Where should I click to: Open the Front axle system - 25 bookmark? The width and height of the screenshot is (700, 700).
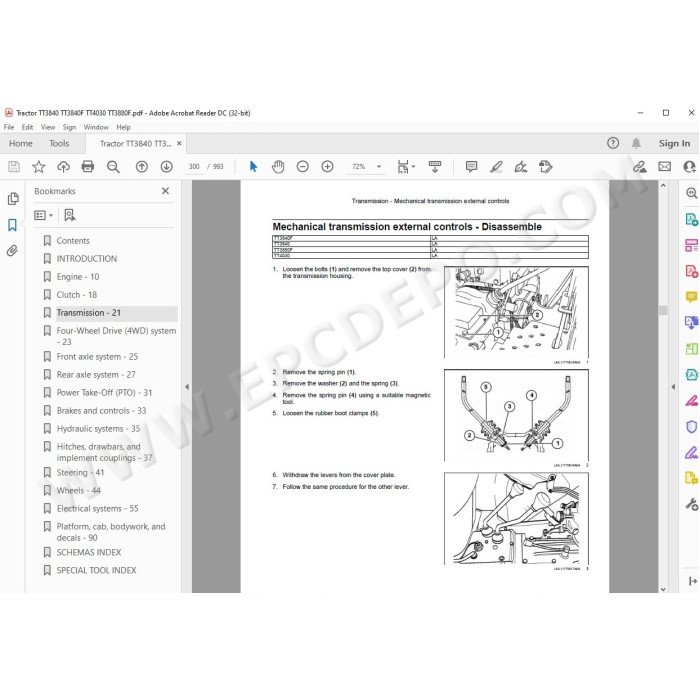[97, 357]
